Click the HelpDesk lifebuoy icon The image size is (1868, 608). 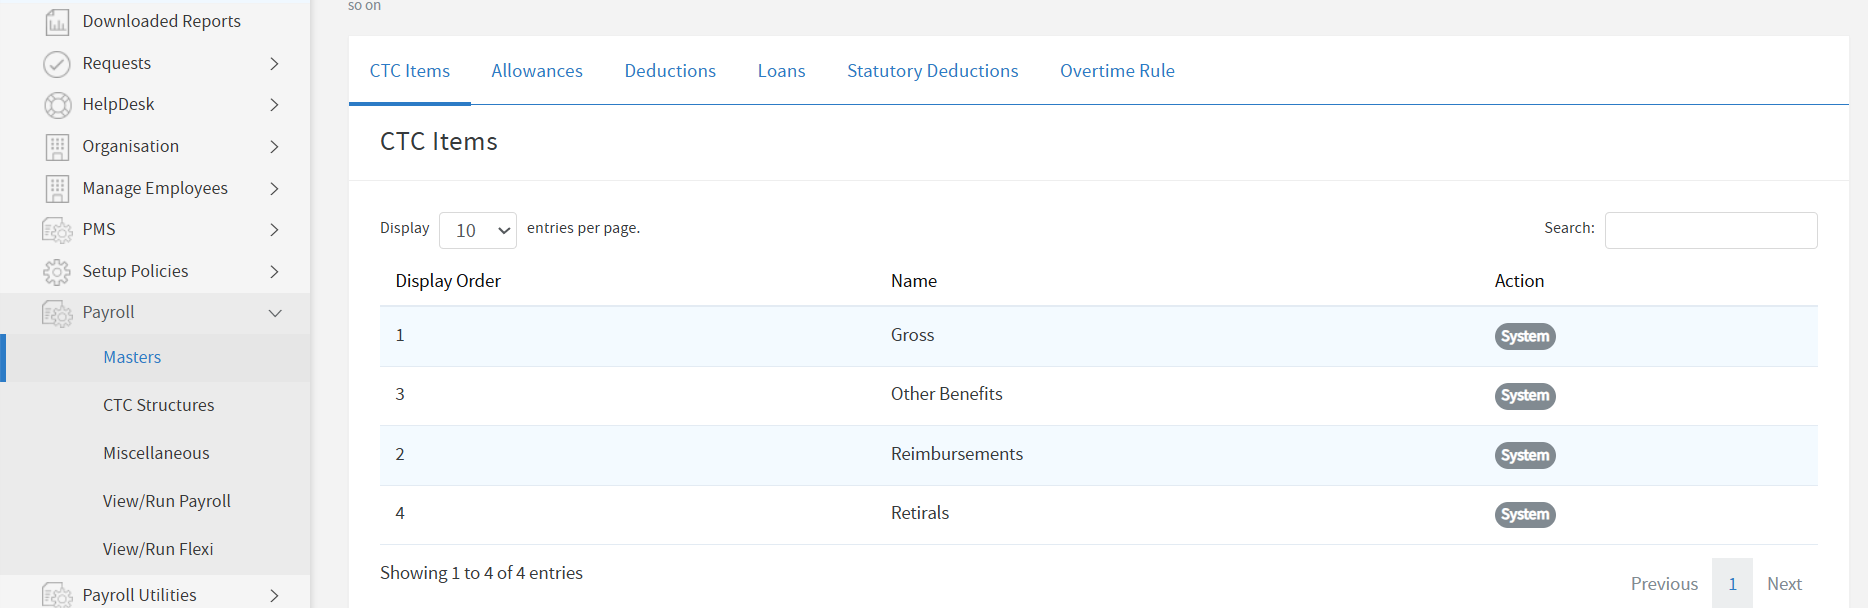[57, 105]
